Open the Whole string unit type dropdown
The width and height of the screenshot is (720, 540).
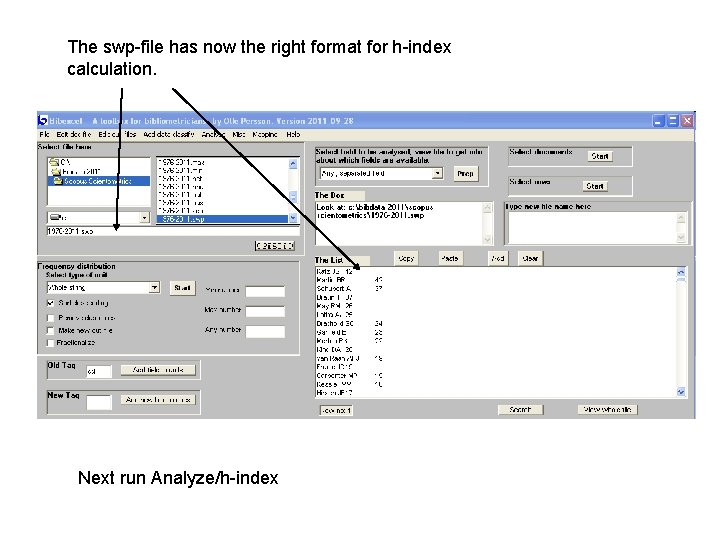coord(155,287)
